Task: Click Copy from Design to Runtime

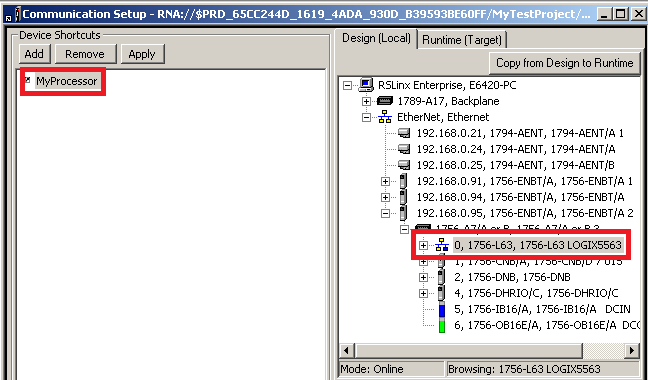Action: pyautogui.click(x=565, y=63)
